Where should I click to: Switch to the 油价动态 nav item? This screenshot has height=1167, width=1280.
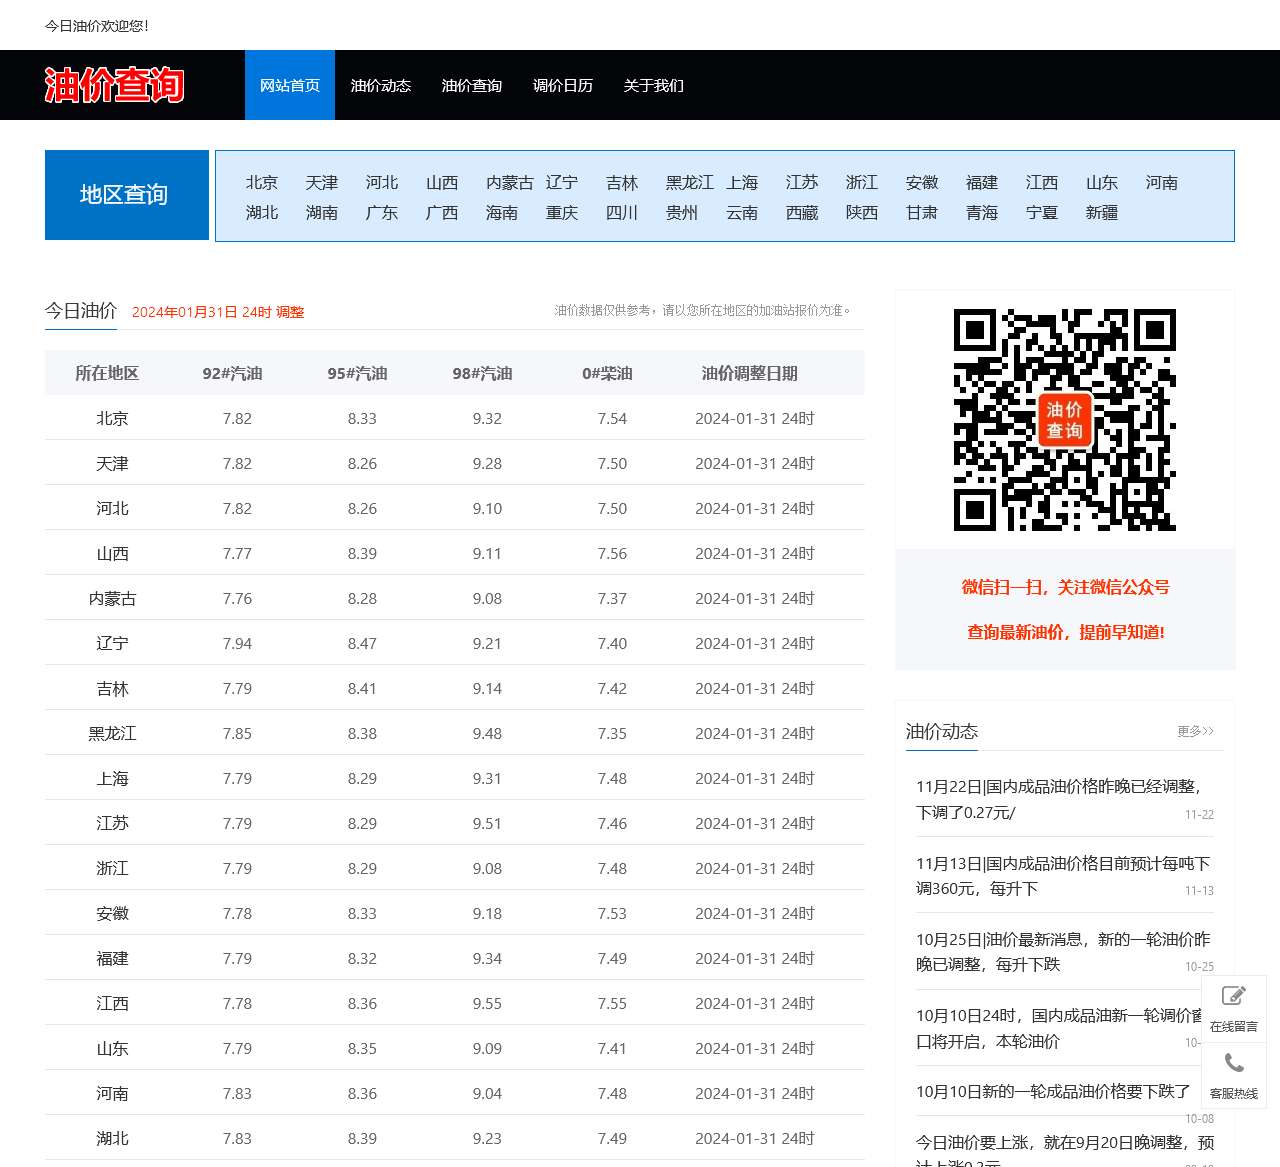pyautogui.click(x=381, y=86)
